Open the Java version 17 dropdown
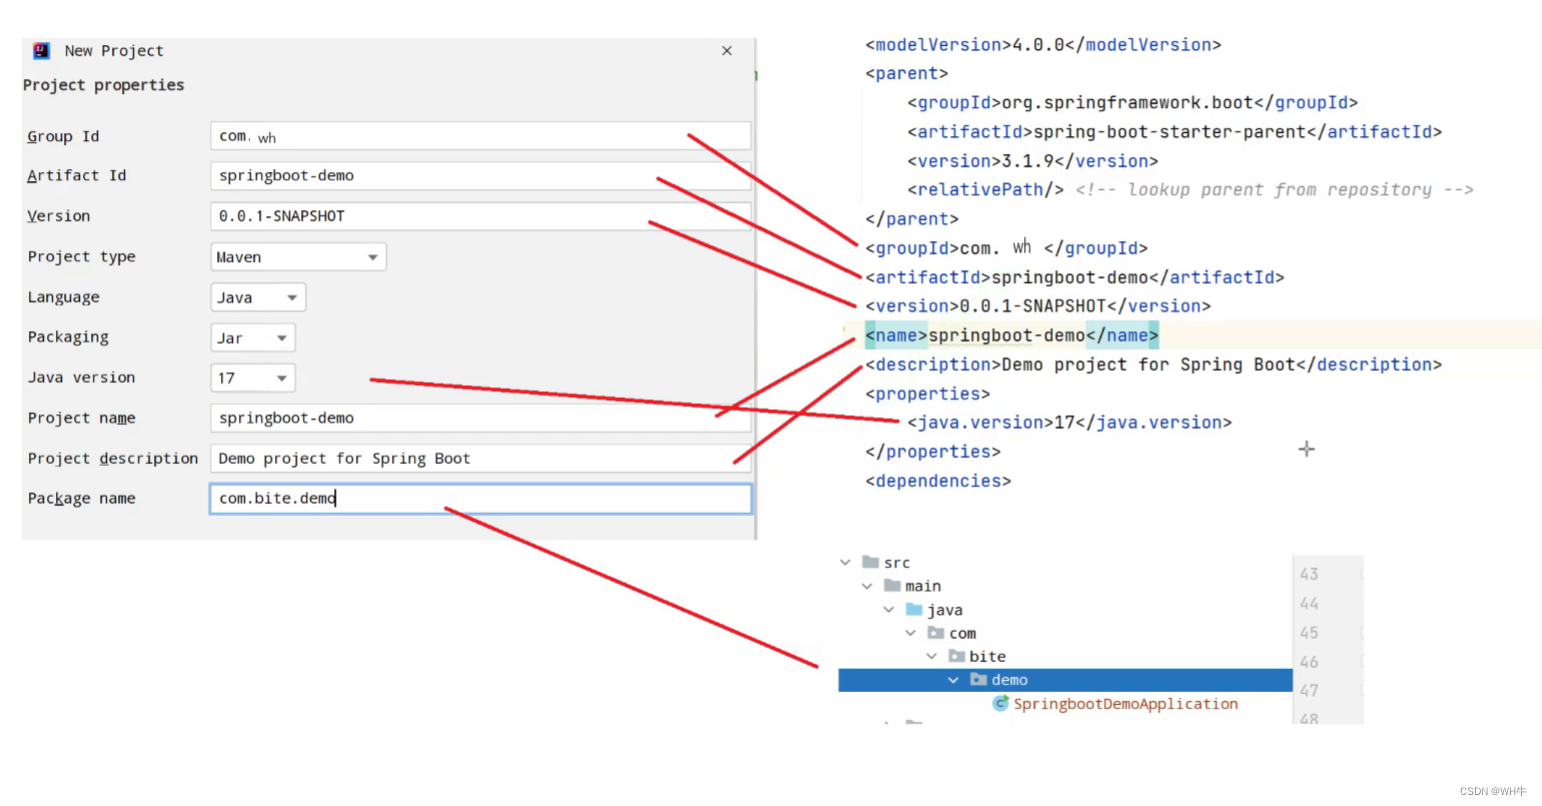This screenshot has height=806, width=1542. coord(253,378)
